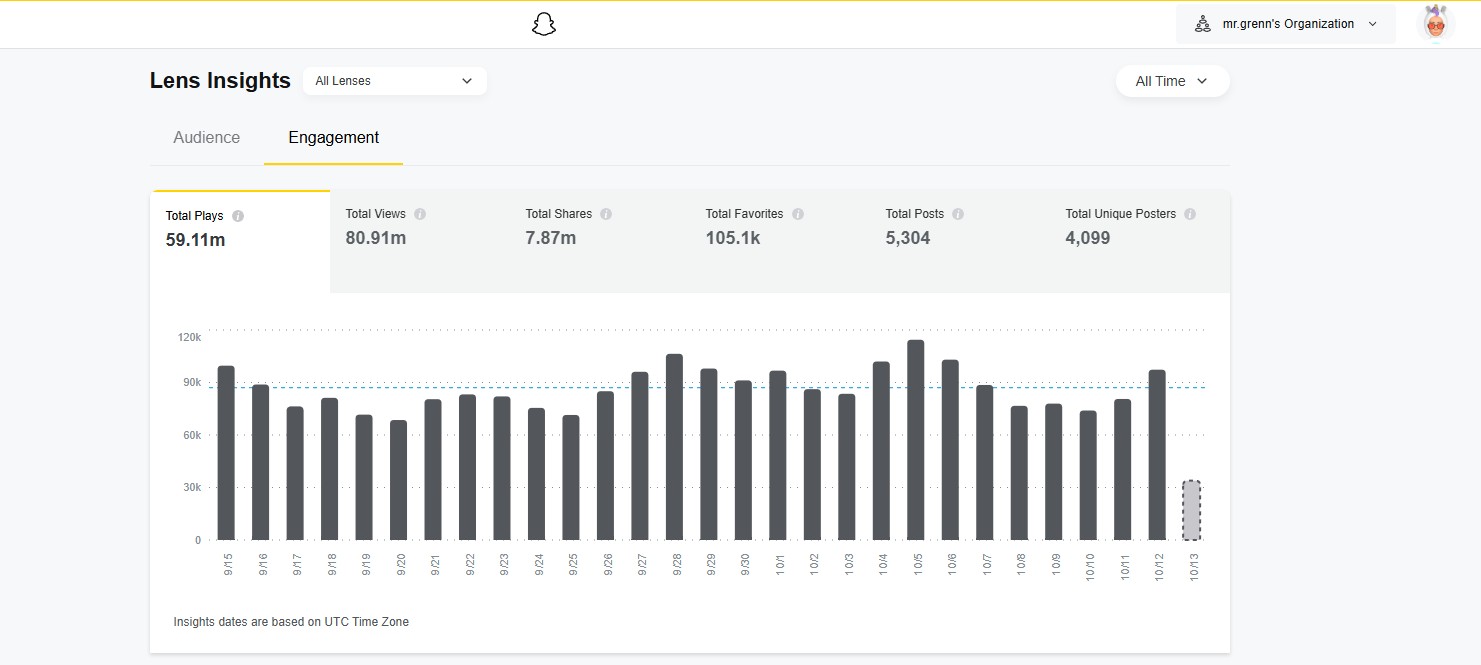The image size is (1481, 665).
Task: Click the info icon beside Total Unique Posters
Action: point(1190,214)
